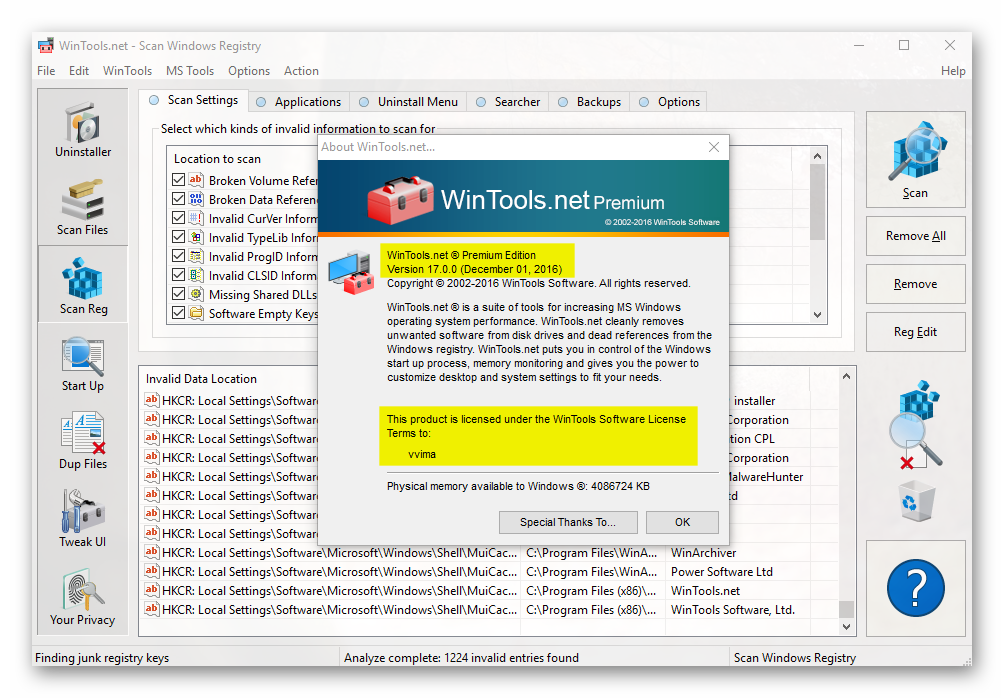Click the Reg Edit button
This screenshot has width=1004, height=698.
pos(916,332)
